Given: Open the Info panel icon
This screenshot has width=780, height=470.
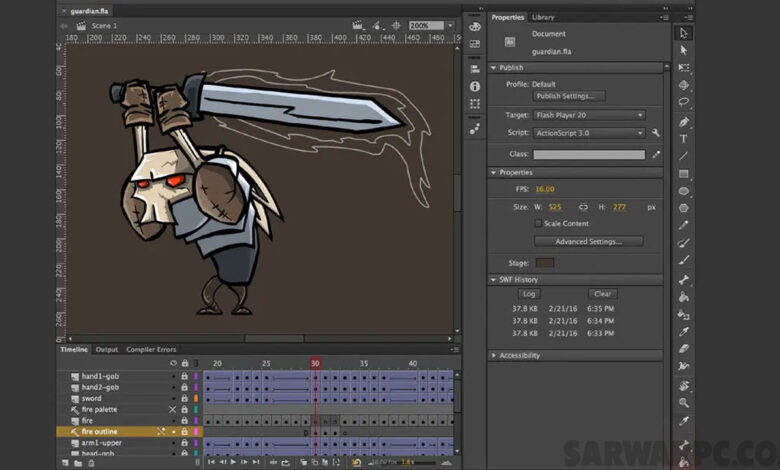Looking at the screenshot, I should 475,87.
